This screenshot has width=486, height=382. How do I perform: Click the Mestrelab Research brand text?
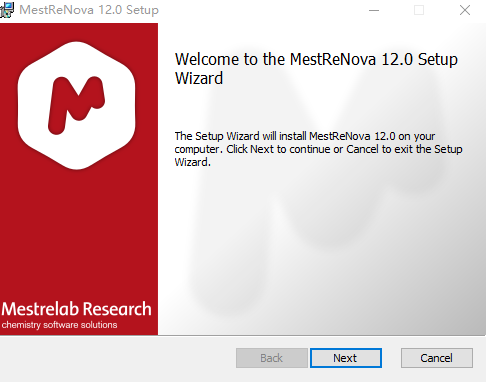coord(77,309)
